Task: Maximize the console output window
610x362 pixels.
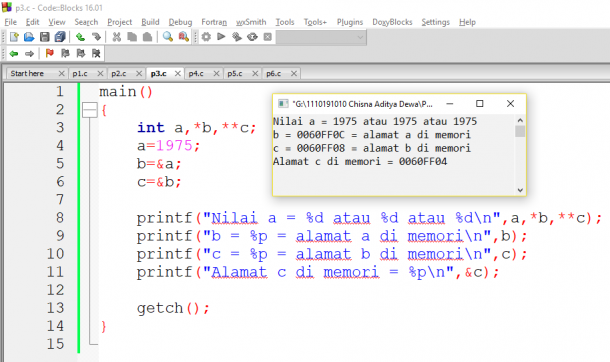Action: 480,104
